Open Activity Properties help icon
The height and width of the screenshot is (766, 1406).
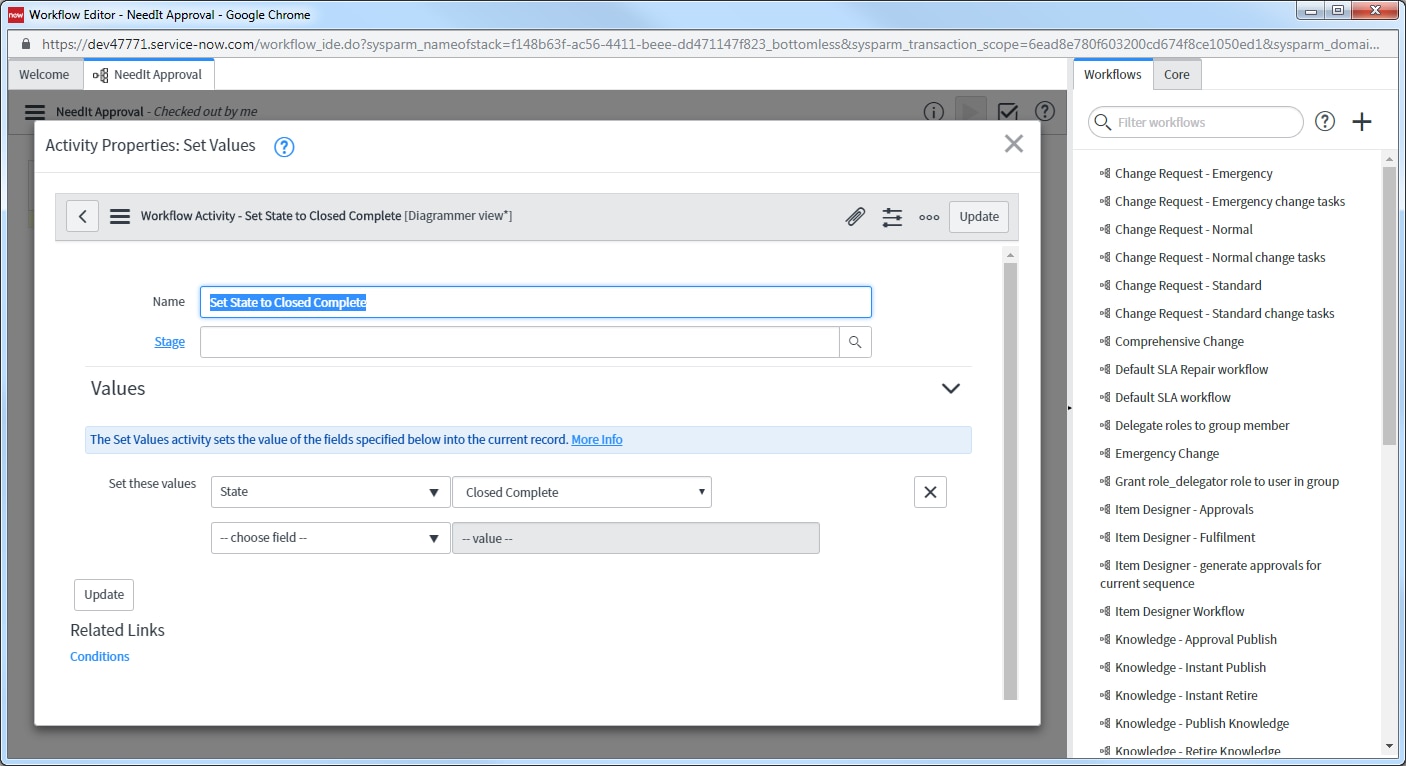pos(284,147)
